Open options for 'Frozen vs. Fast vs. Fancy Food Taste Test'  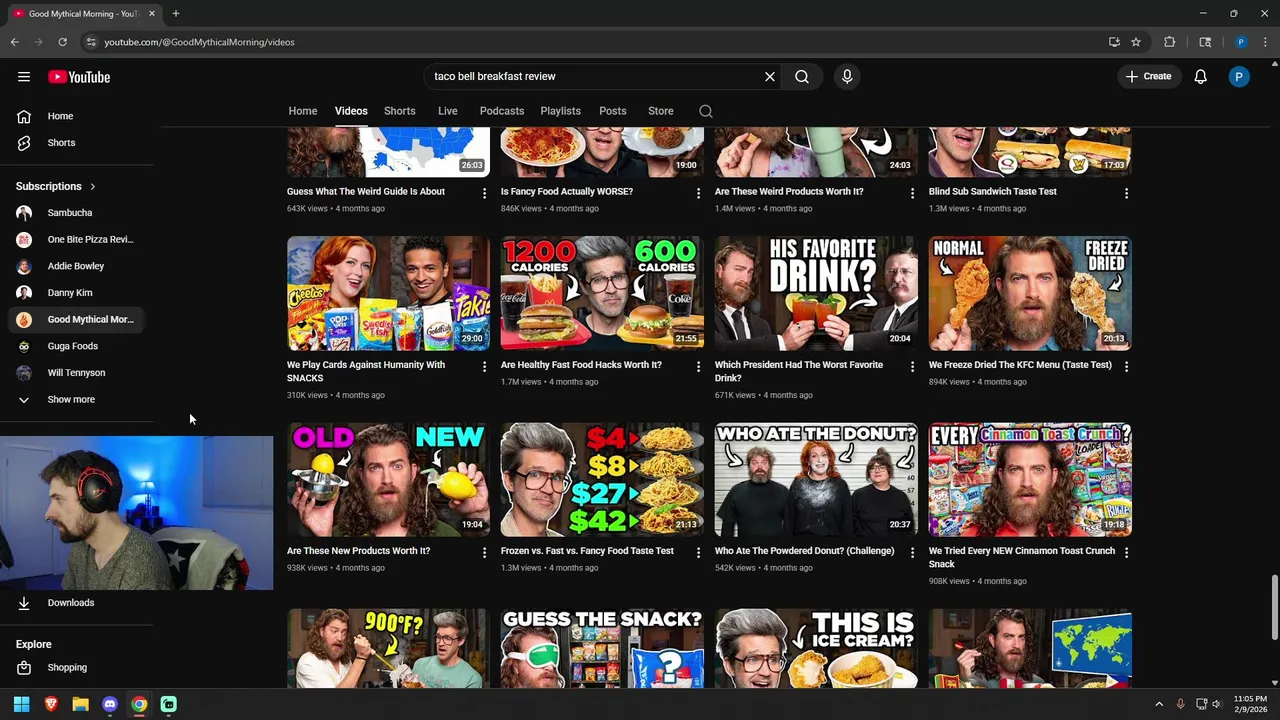(x=698, y=553)
